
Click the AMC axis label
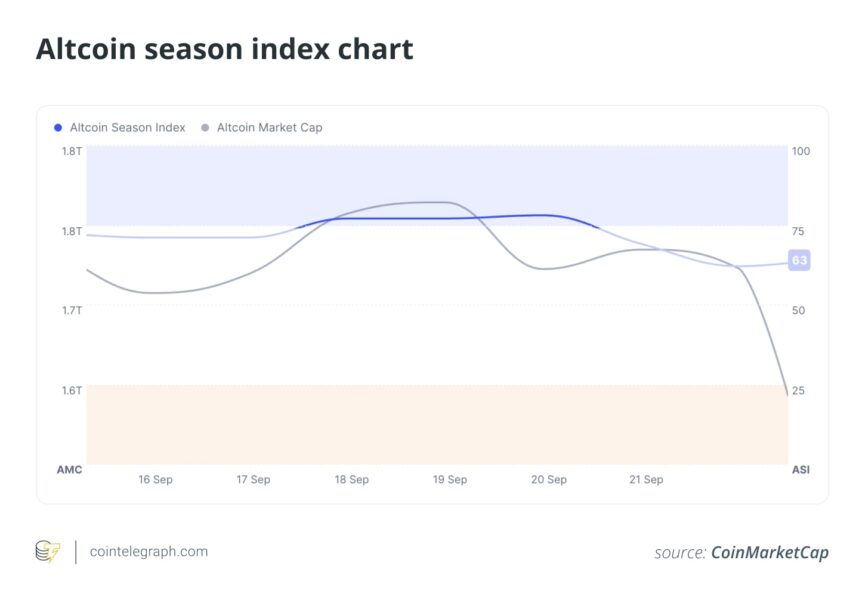tap(69, 469)
